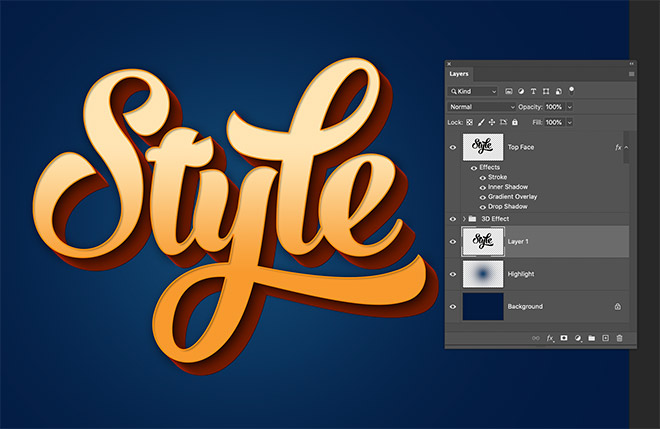Screen dimensions: 660x429
Task: Open the Opacity slider dropdown arrow
Action: click(570, 106)
